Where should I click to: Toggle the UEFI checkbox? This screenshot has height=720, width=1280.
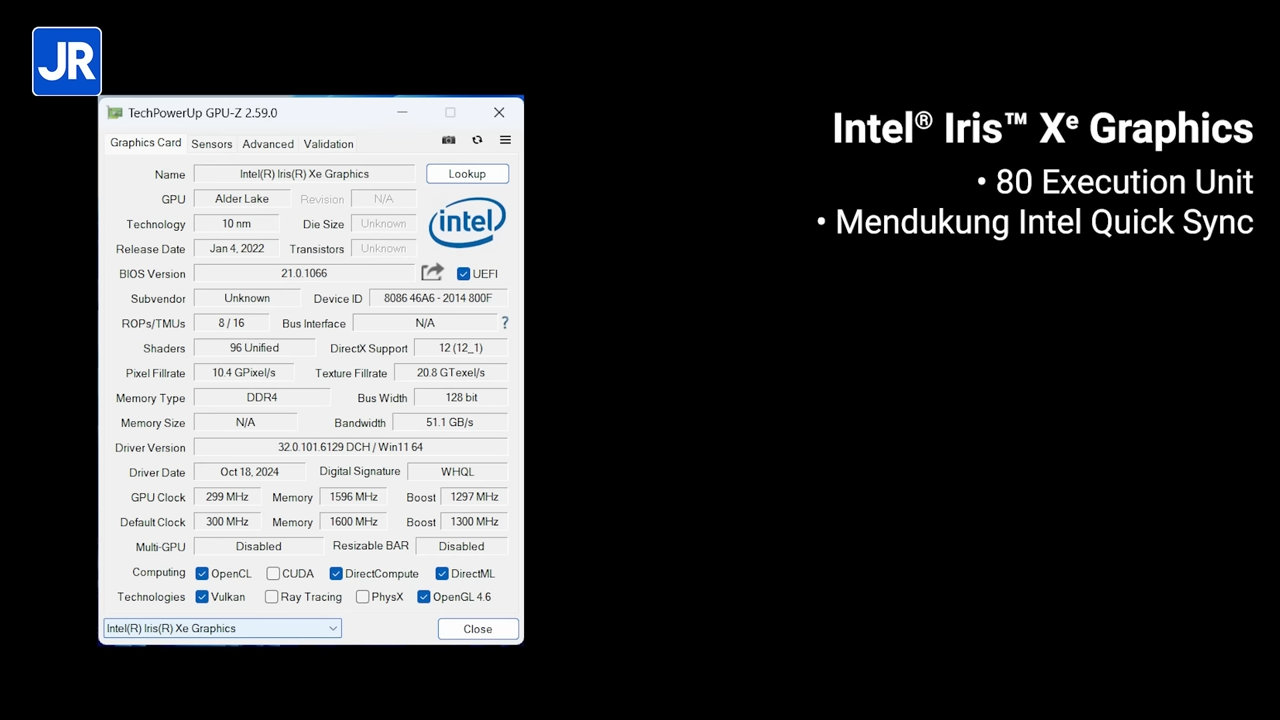(x=463, y=274)
